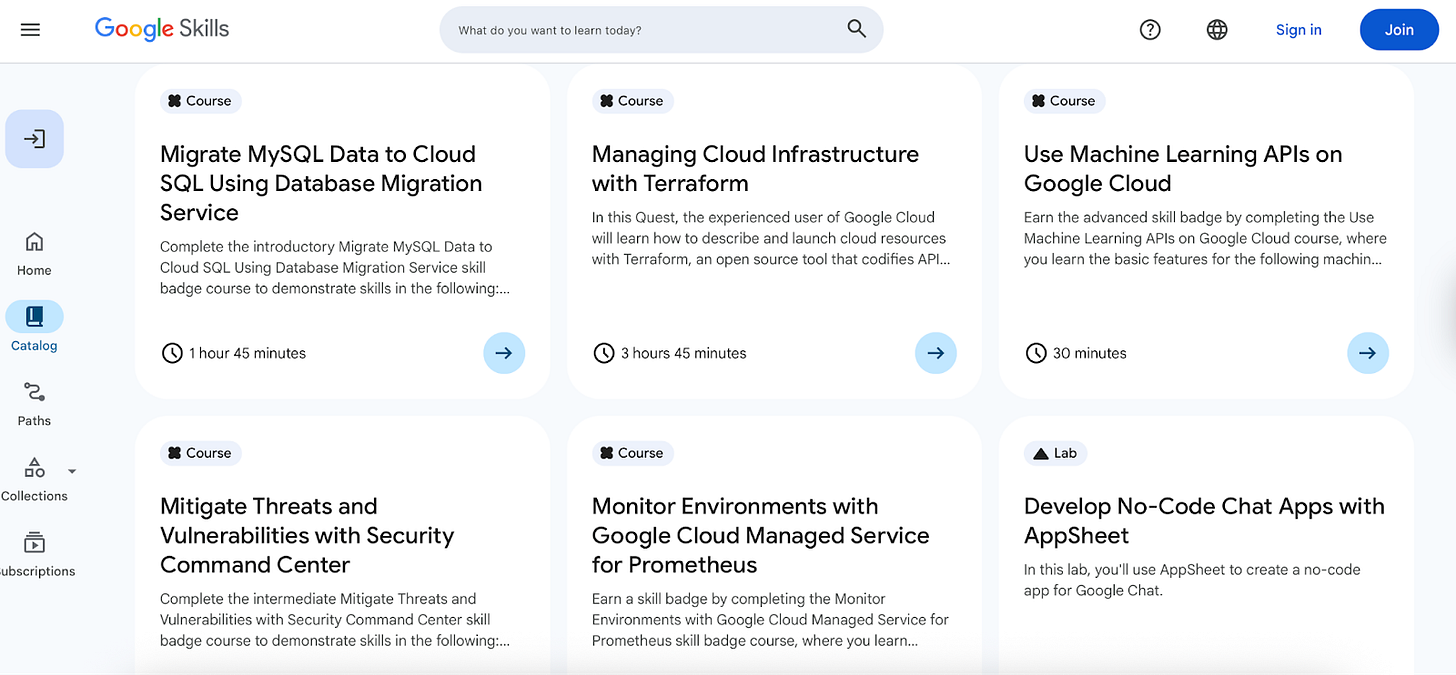
Task: Click the search magnifier icon
Action: pos(856,29)
